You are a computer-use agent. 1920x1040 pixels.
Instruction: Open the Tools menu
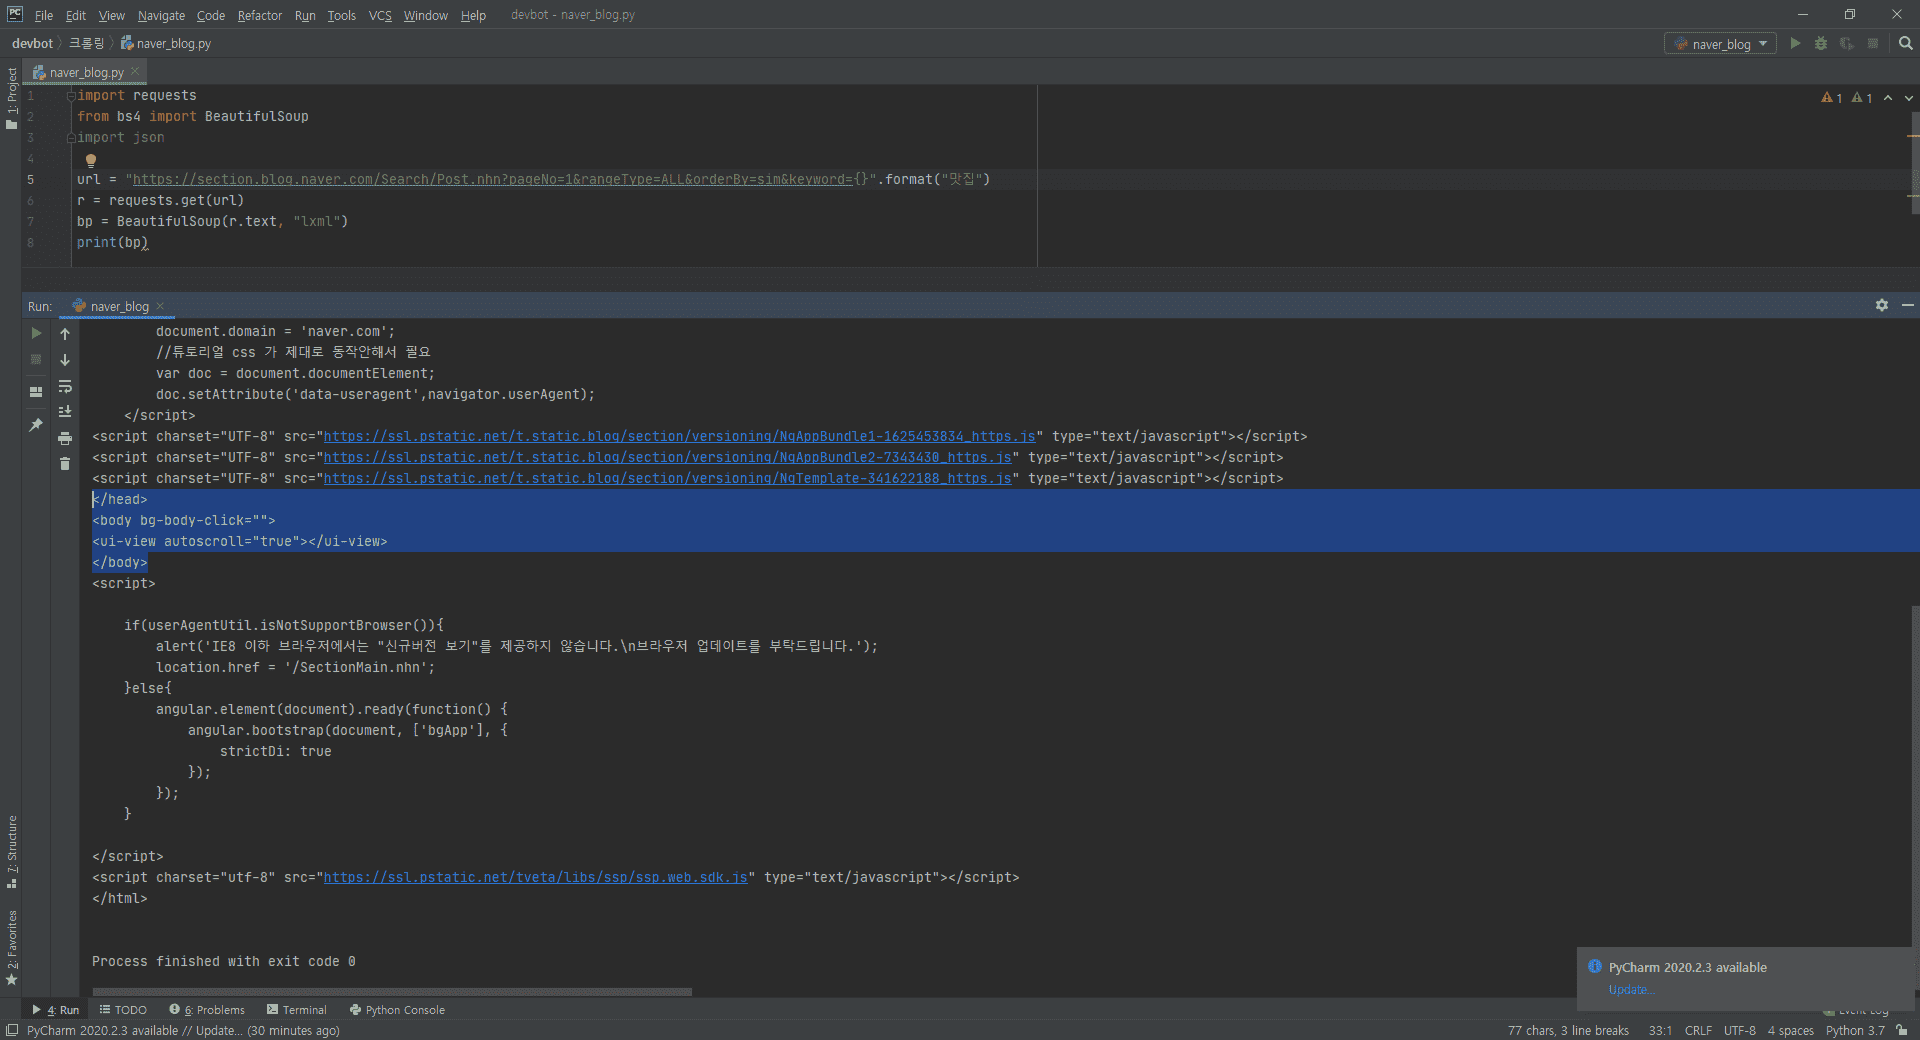pyautogui.click(x=342, y=15)
